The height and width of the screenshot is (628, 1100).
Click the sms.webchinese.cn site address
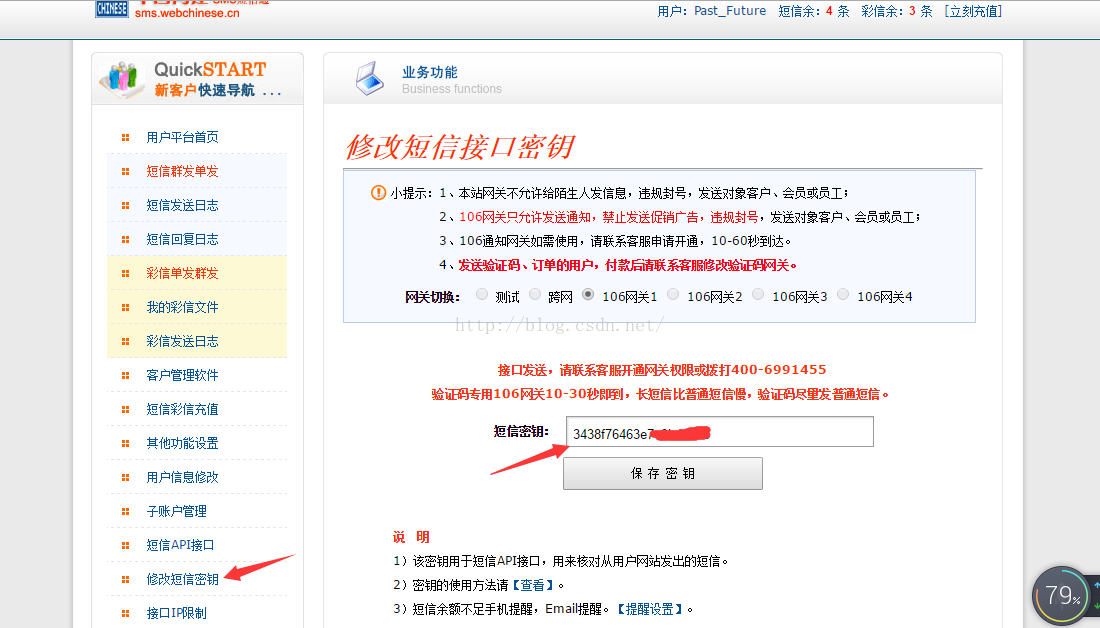tap(187, 13)
